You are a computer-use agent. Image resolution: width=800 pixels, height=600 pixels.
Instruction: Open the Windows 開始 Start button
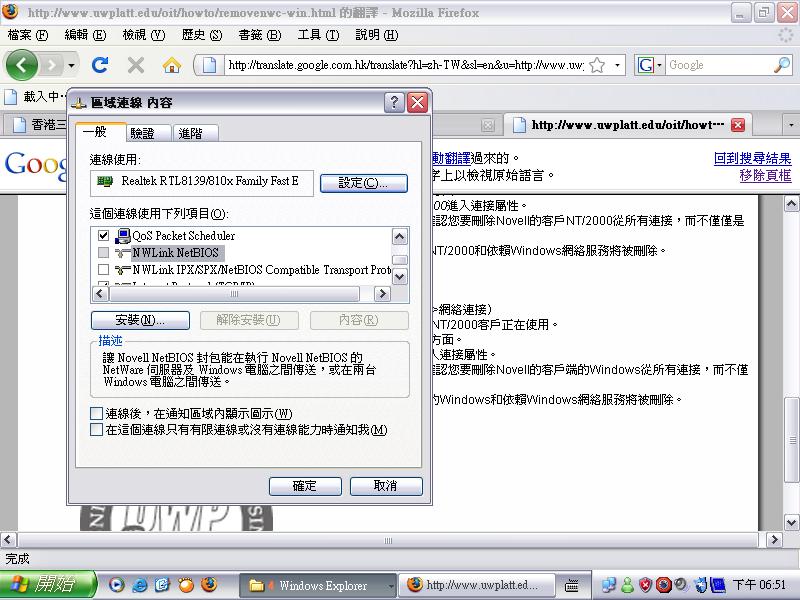(48, 585)
